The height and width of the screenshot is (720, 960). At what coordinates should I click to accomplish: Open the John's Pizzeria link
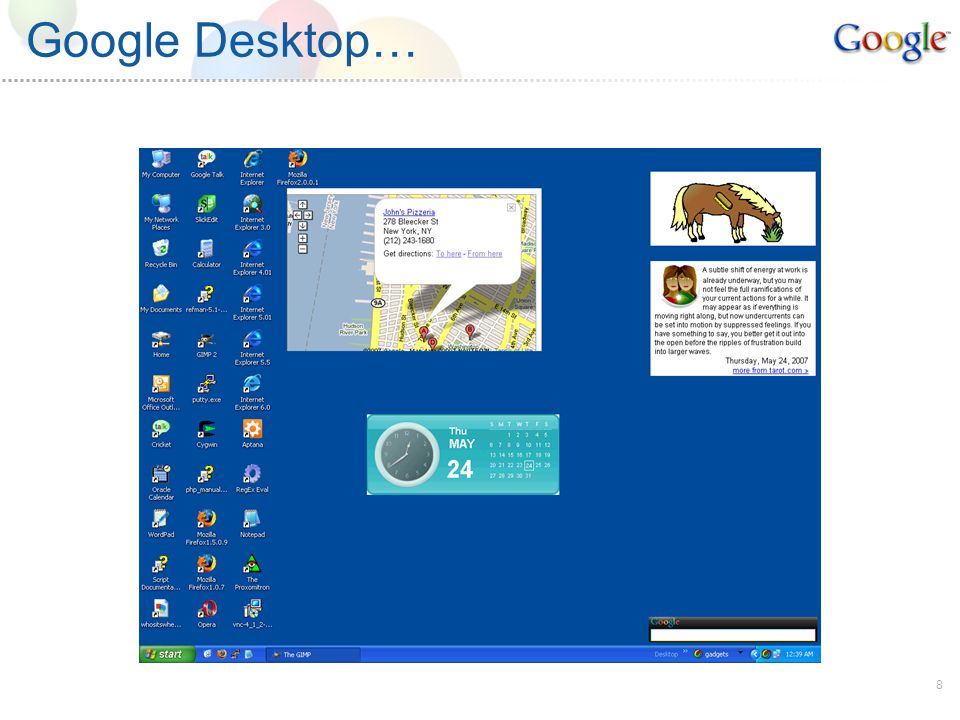[409, 212]
